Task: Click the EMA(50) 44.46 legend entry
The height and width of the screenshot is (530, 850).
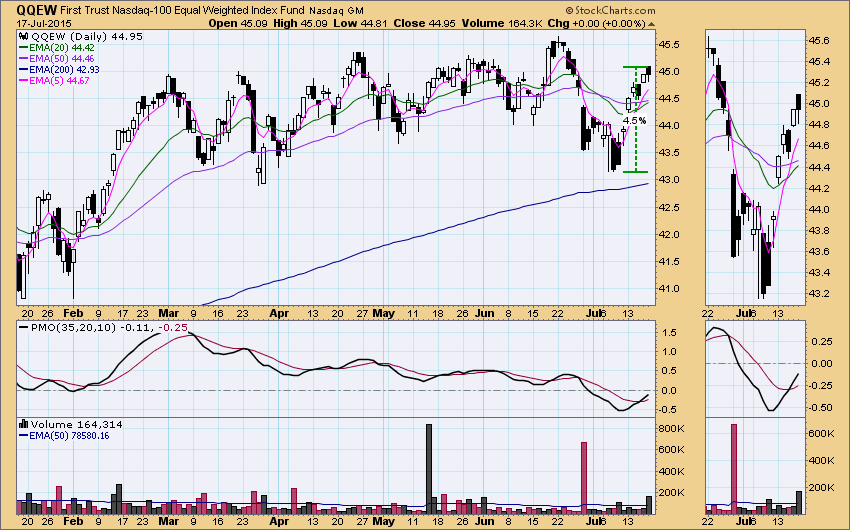Action: pos(61,59)
